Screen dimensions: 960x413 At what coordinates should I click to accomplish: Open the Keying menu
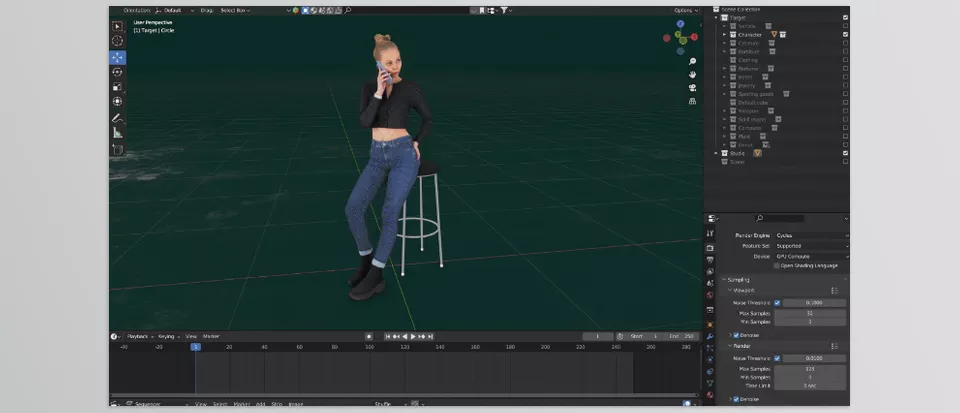(168, 337)
